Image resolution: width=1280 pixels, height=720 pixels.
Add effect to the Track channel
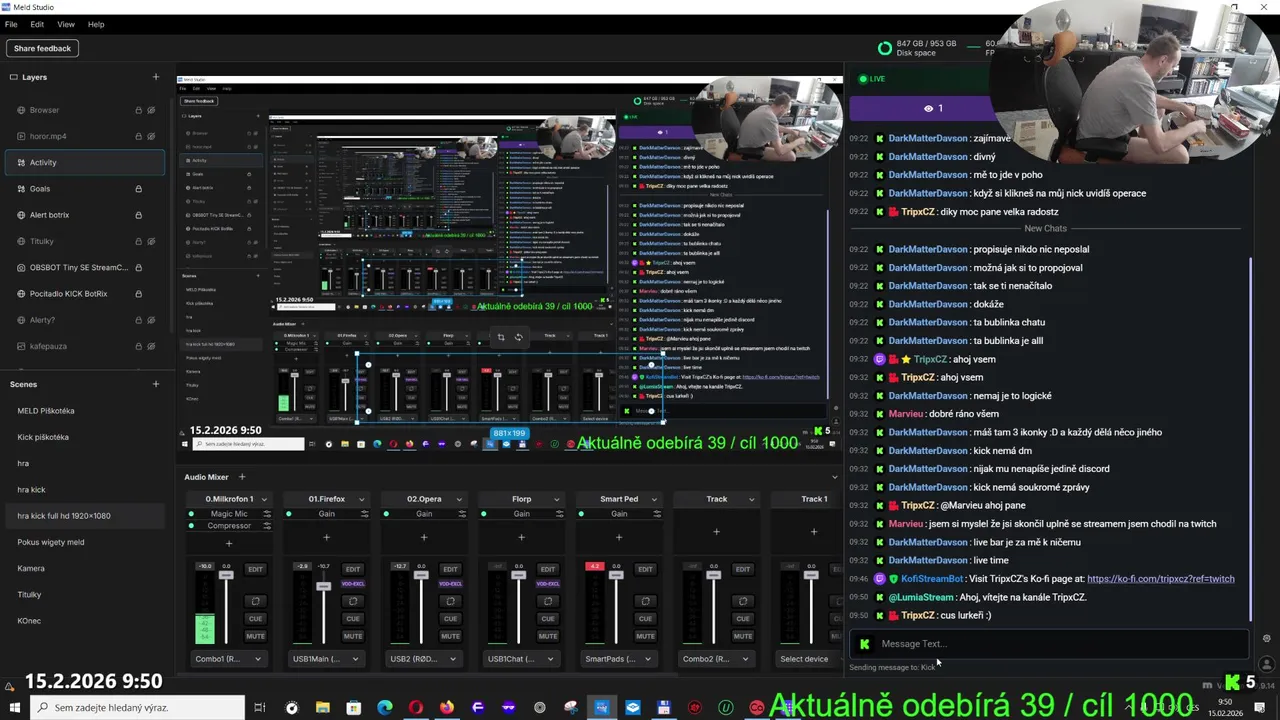[716, 532]
